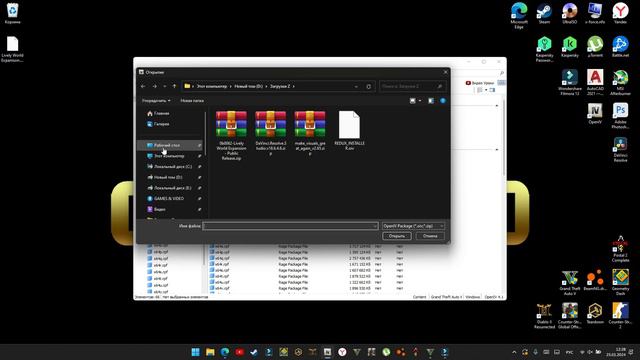Select the REDUX_INSTALLER.oiv file
The image size is (640, 360).
(x=349, y=130)
